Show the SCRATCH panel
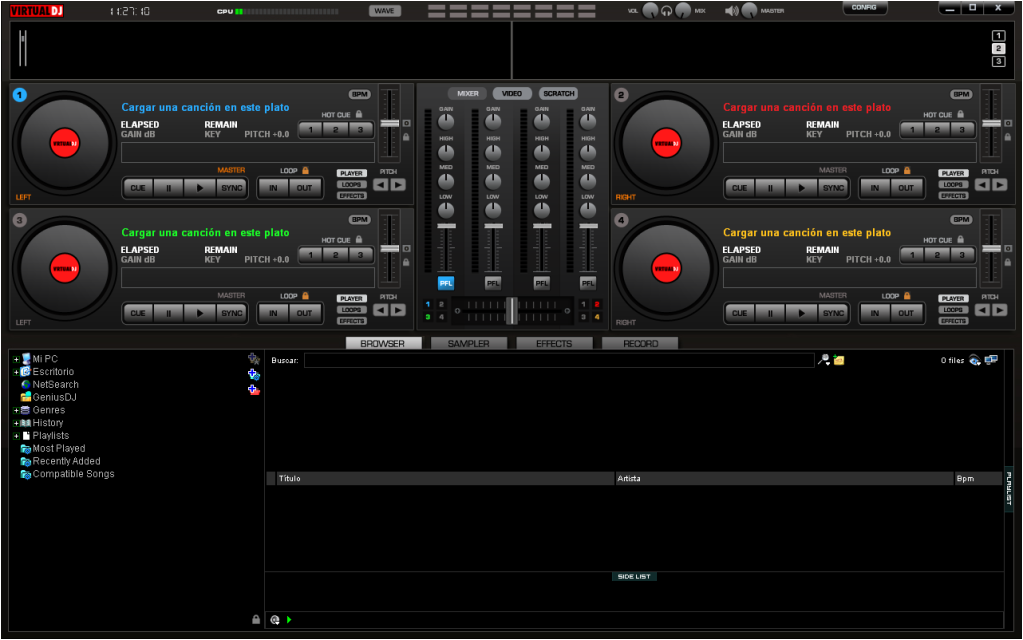This screenshot has height=640, width=1023. tap(559, 93)
